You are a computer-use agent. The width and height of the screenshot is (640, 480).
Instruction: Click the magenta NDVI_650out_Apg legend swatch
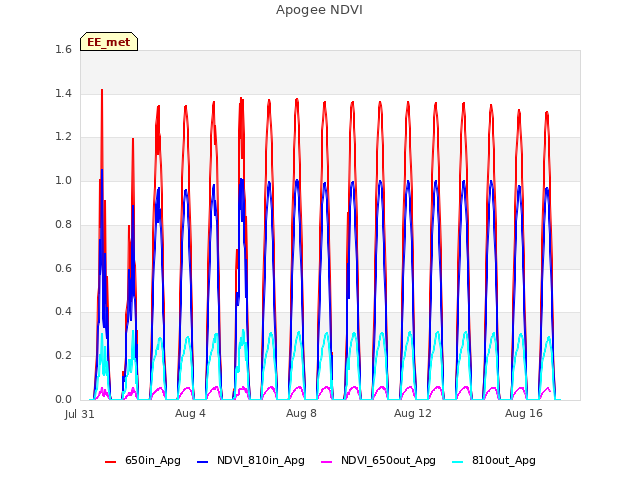[327, 462]
